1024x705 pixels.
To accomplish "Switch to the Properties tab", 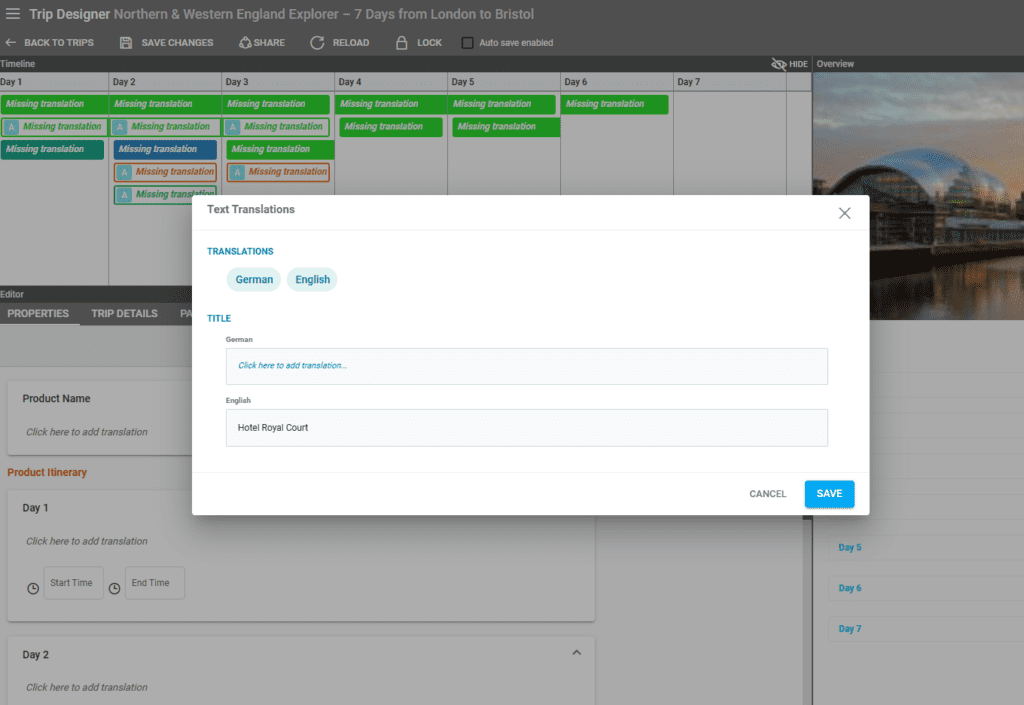I will [38, 314].
